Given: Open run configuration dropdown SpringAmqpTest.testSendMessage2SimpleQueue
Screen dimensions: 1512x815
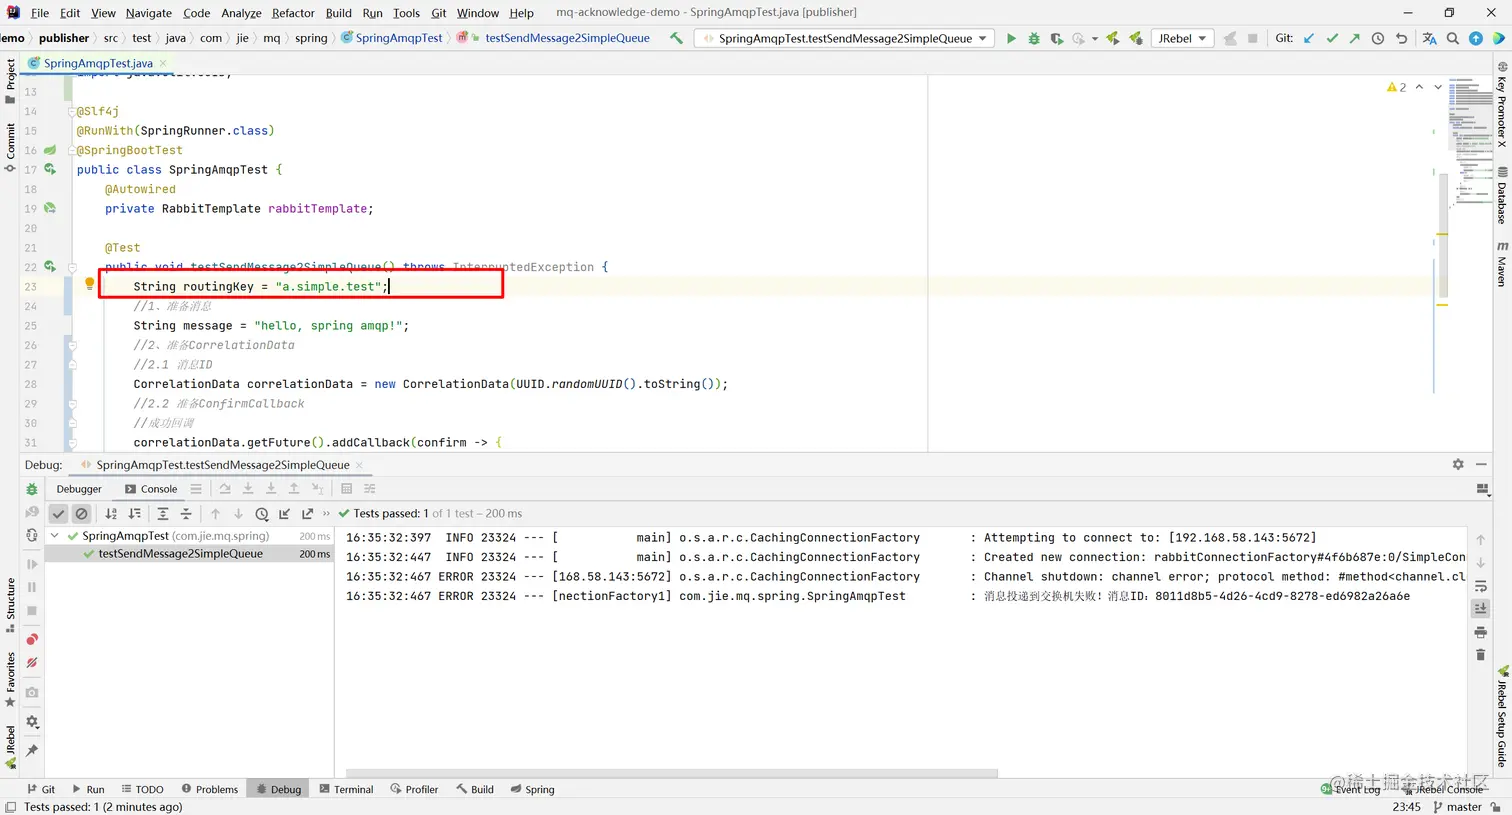Looking at the screenshot, I should pyautogui.click(x=844, y=38).
